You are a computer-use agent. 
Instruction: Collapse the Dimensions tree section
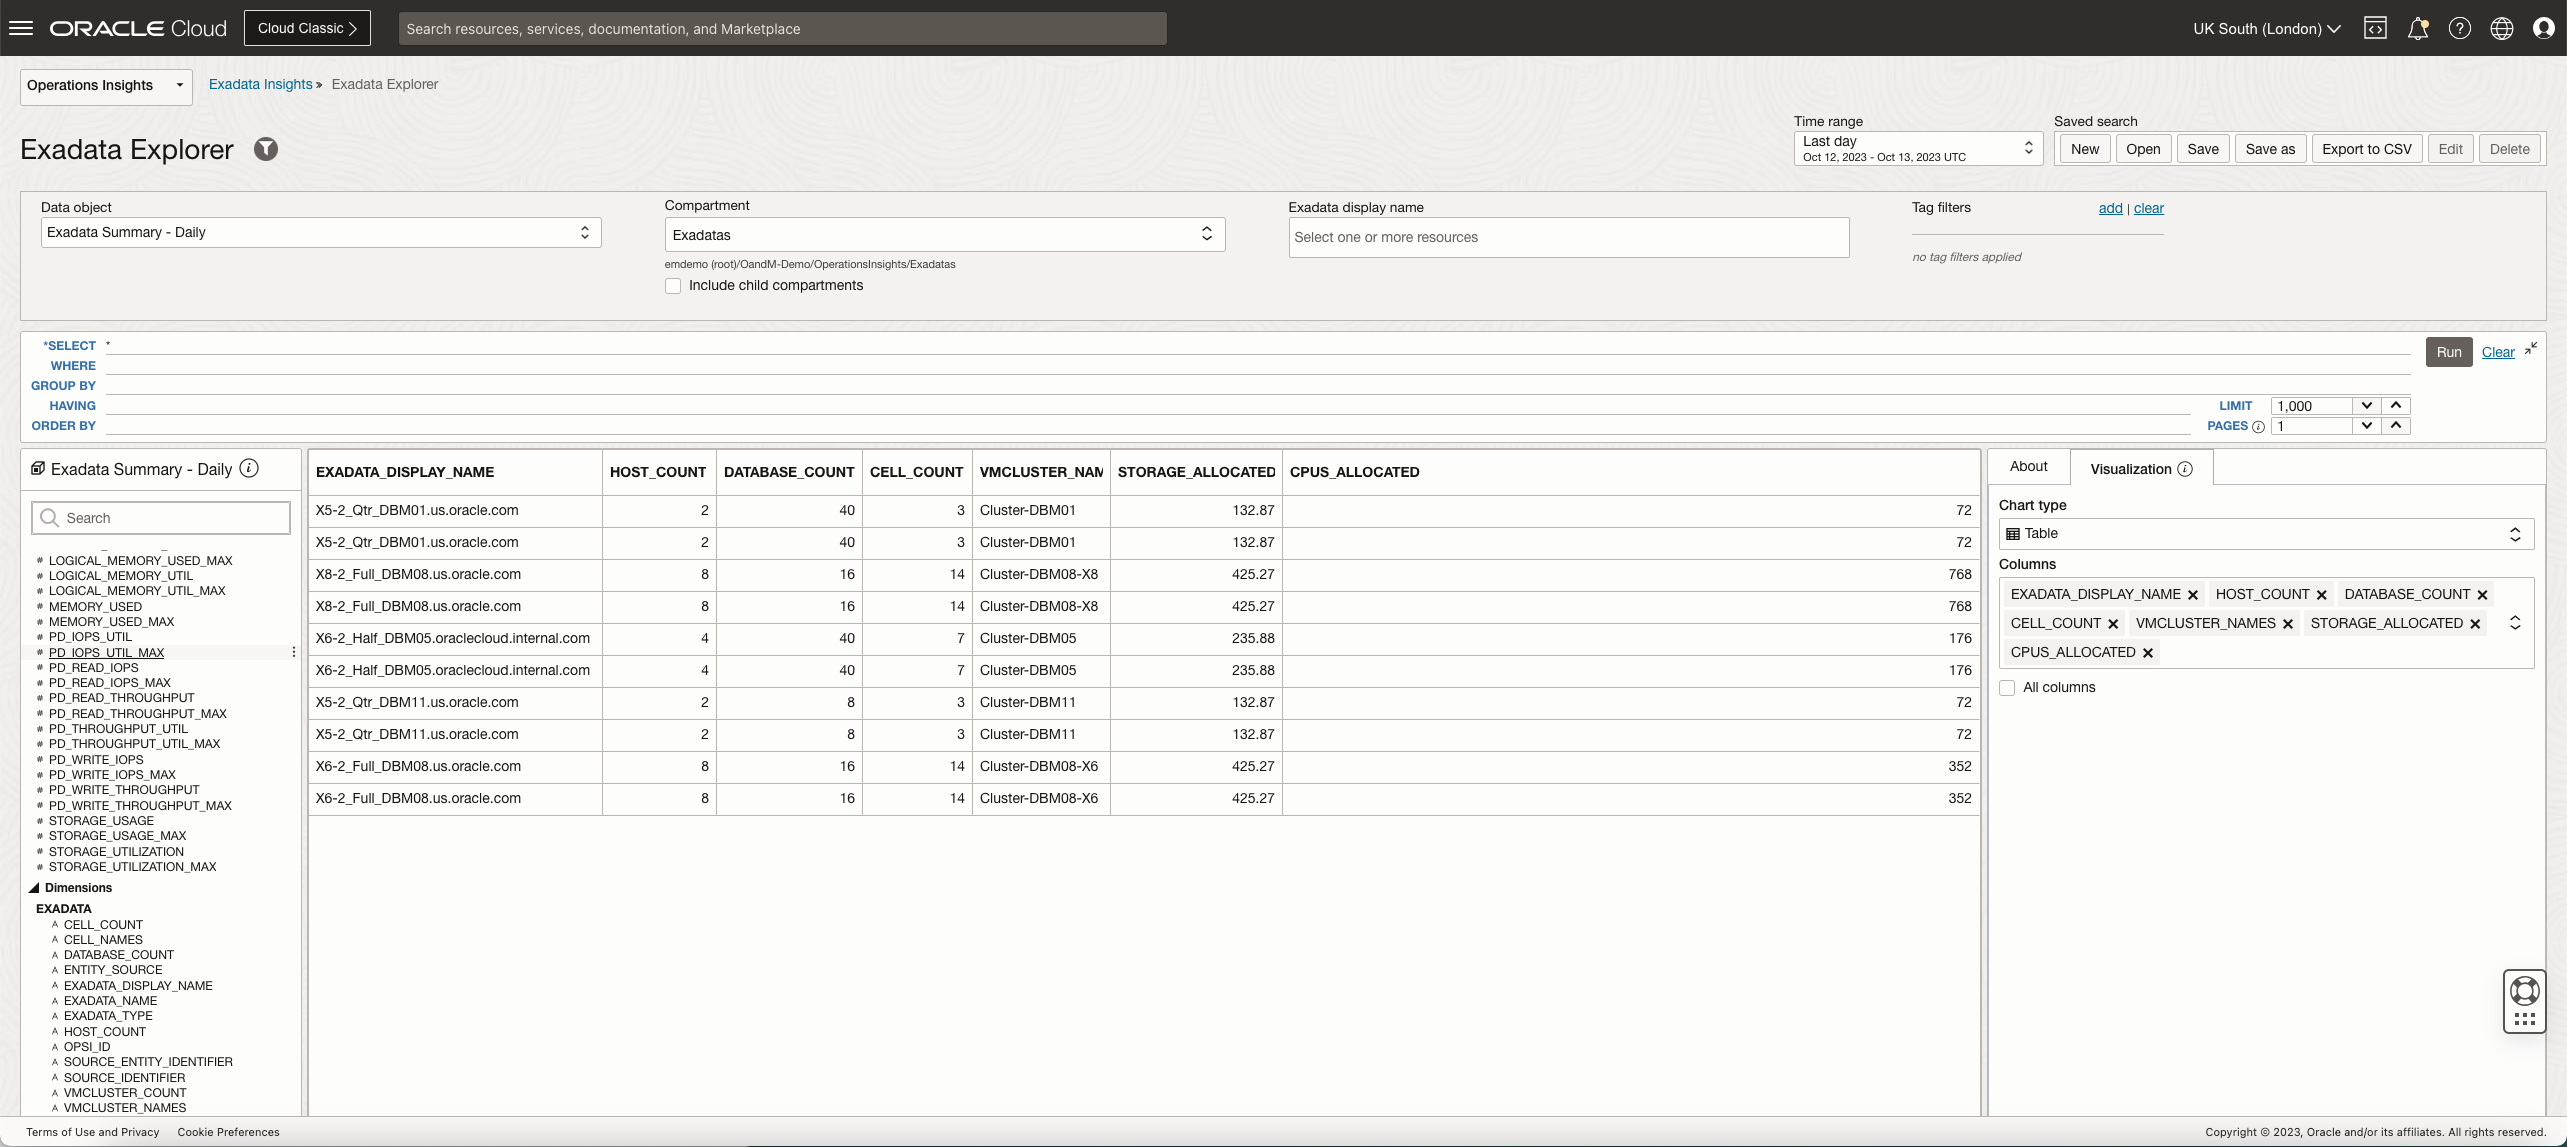(34, 888)
